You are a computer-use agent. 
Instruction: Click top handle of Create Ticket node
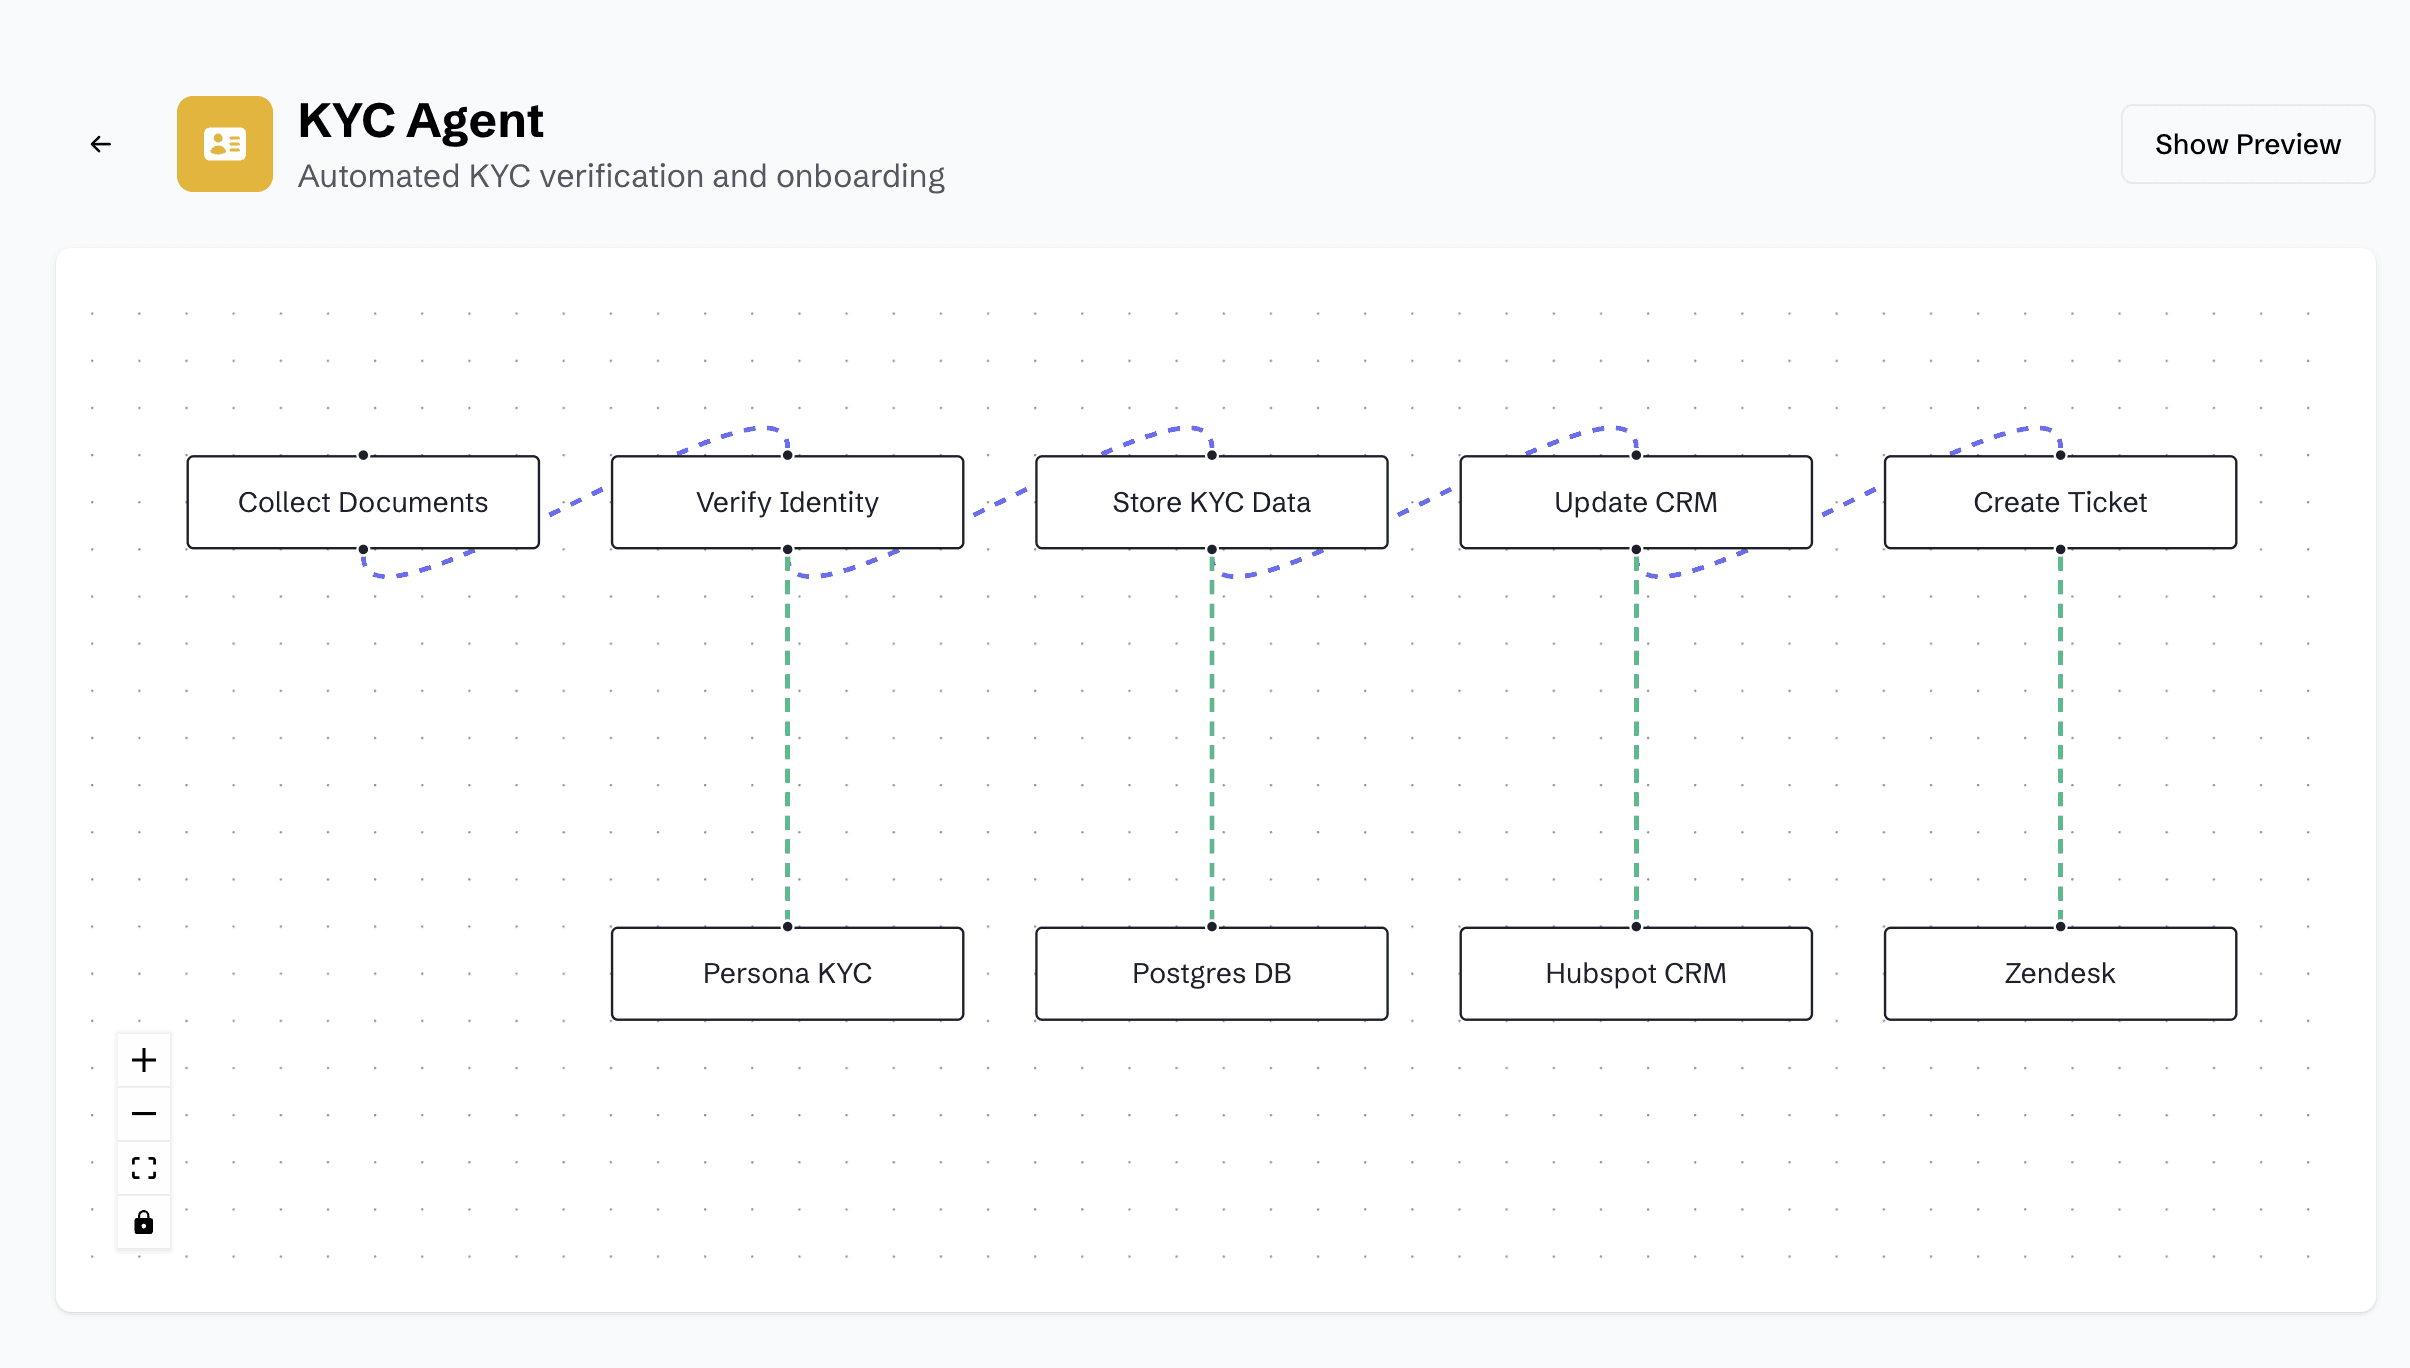[2060, 455]
